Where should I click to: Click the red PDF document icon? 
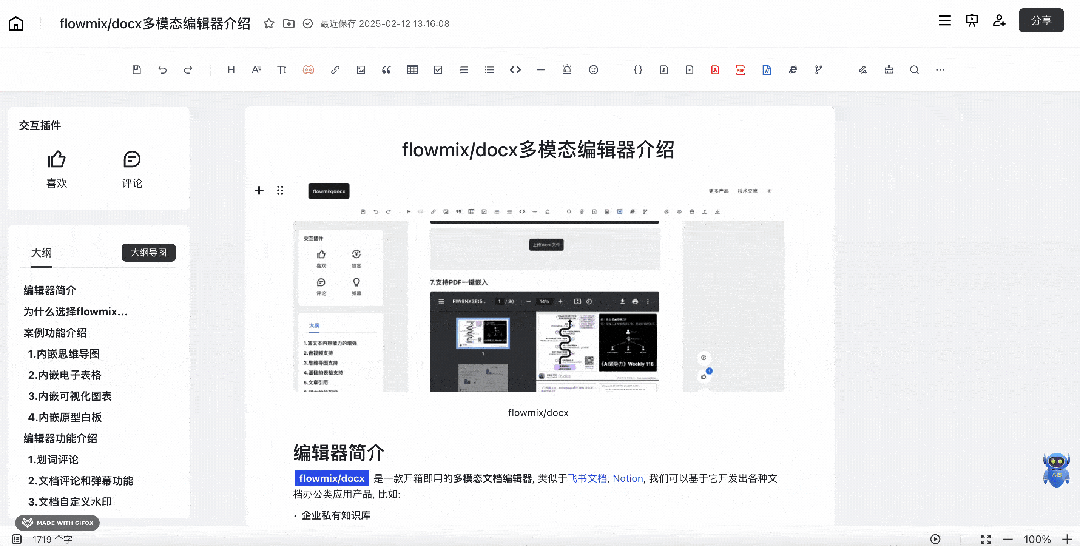[x=715, y=70]
